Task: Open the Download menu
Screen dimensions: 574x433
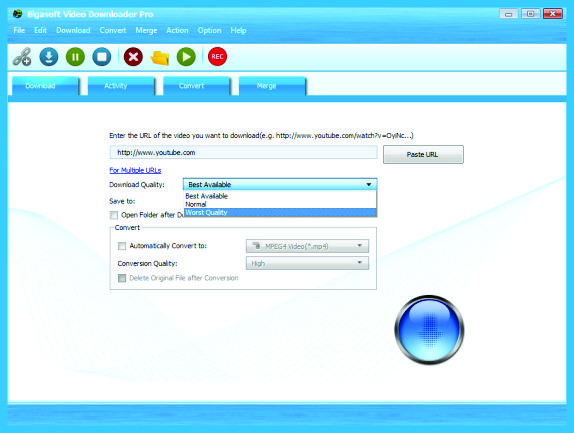Action: [73, 30]
